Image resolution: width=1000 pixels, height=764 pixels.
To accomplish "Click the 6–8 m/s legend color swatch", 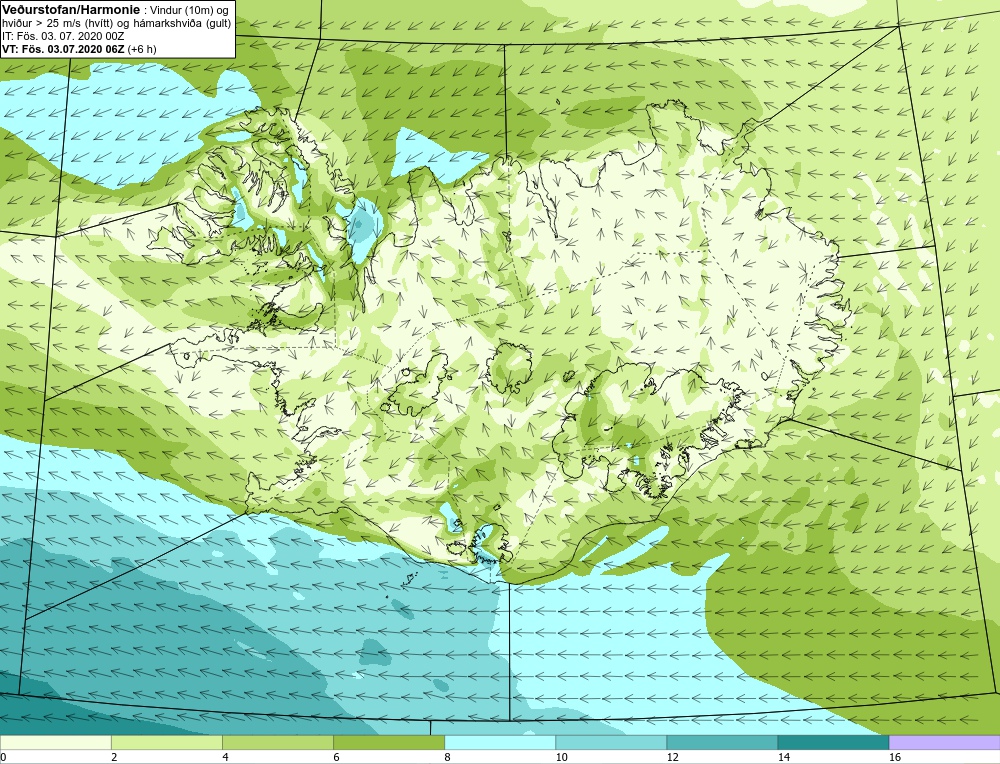I will click(x=388, y=742).
